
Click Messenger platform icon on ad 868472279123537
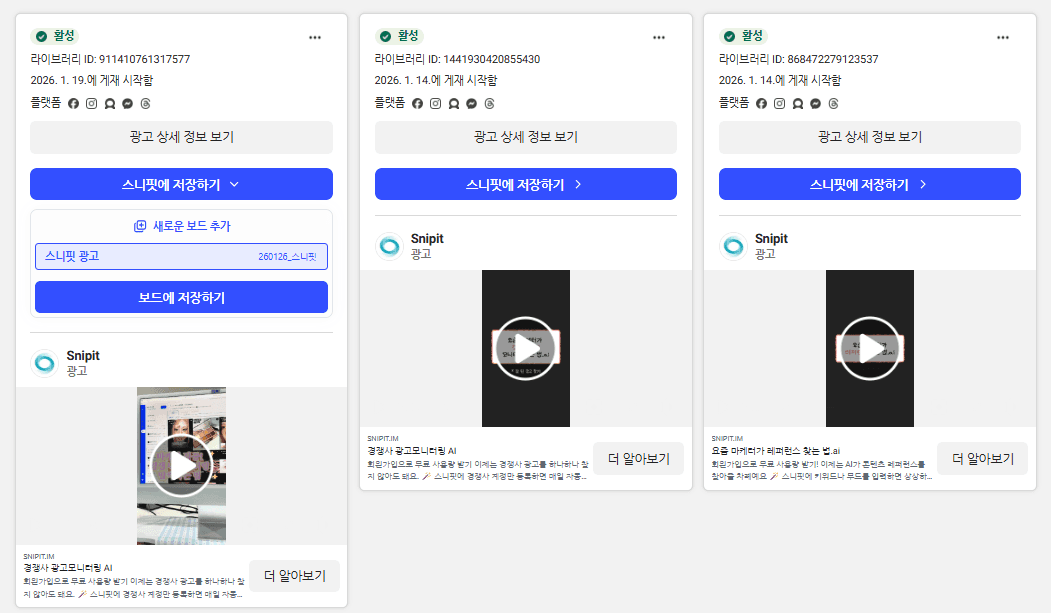816,103
